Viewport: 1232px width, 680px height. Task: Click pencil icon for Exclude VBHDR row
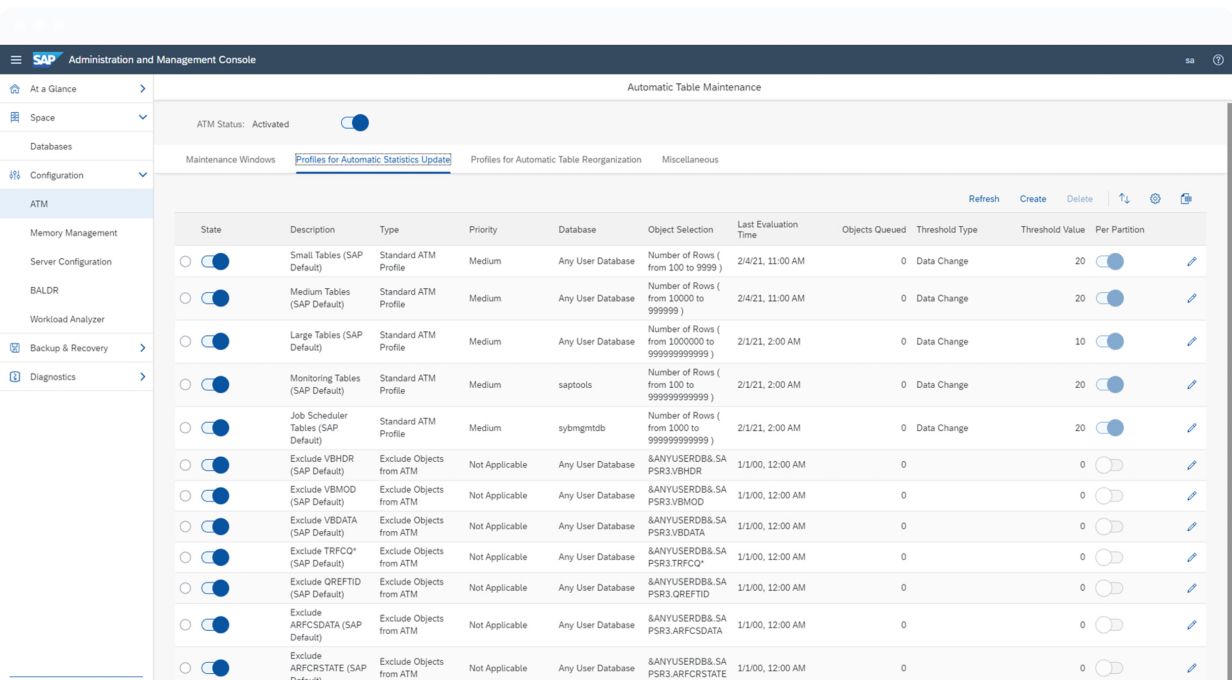tap(1191, 465)
